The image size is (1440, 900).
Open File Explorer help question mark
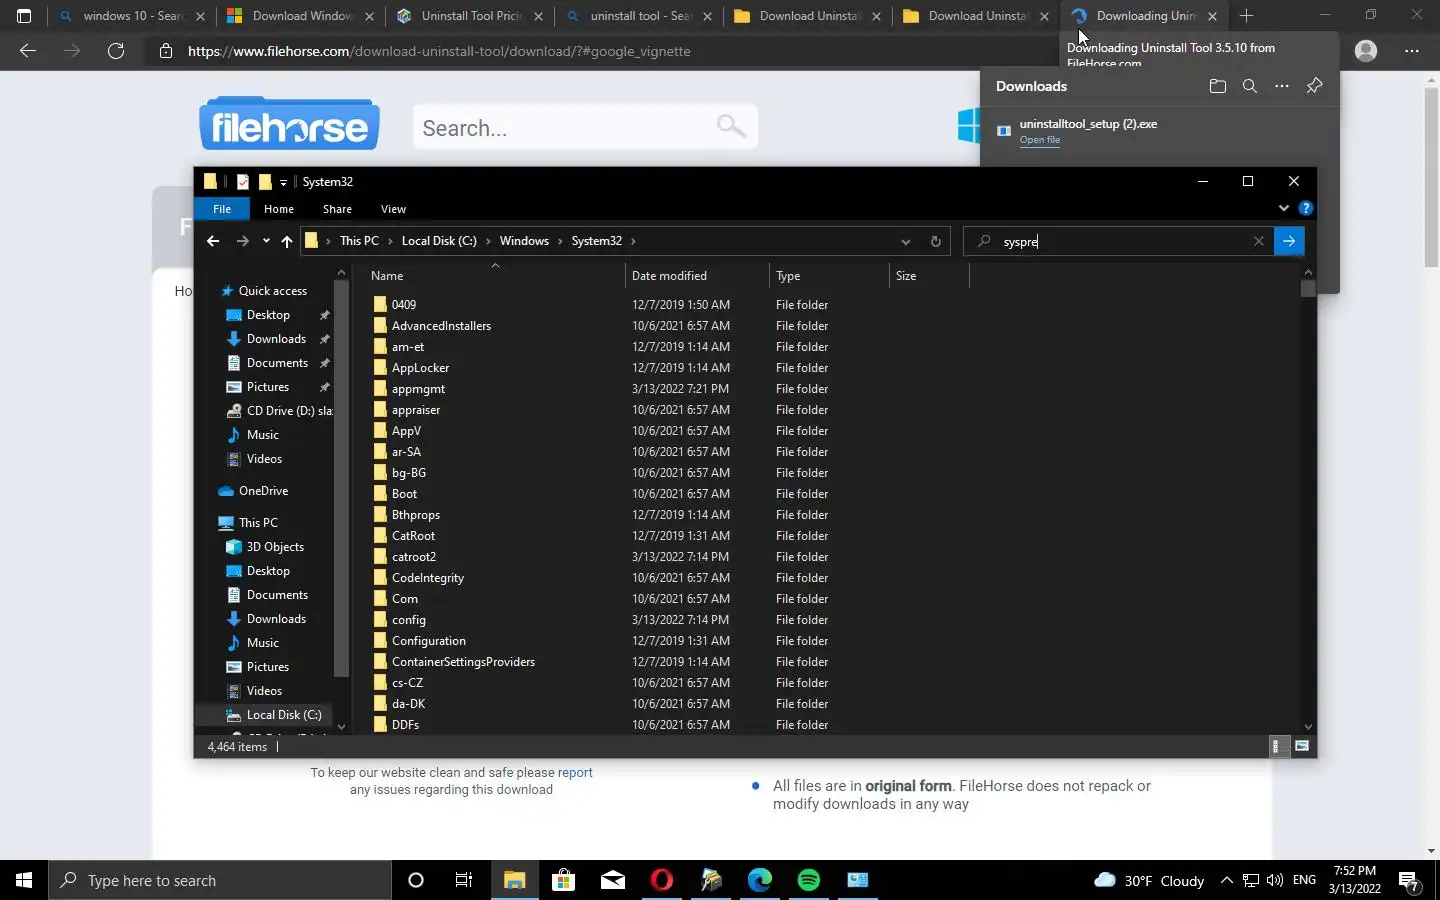tap(1305, 208)
